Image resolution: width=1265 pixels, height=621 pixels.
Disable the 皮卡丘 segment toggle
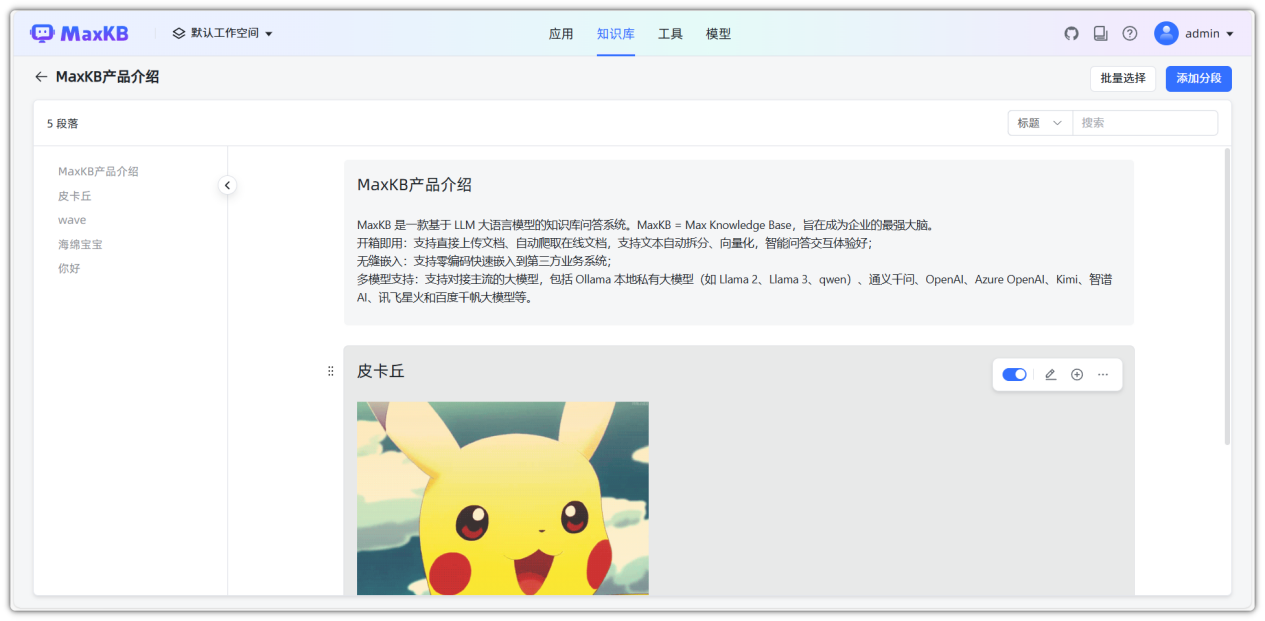pyautogui.click(x=1014, y=374)
